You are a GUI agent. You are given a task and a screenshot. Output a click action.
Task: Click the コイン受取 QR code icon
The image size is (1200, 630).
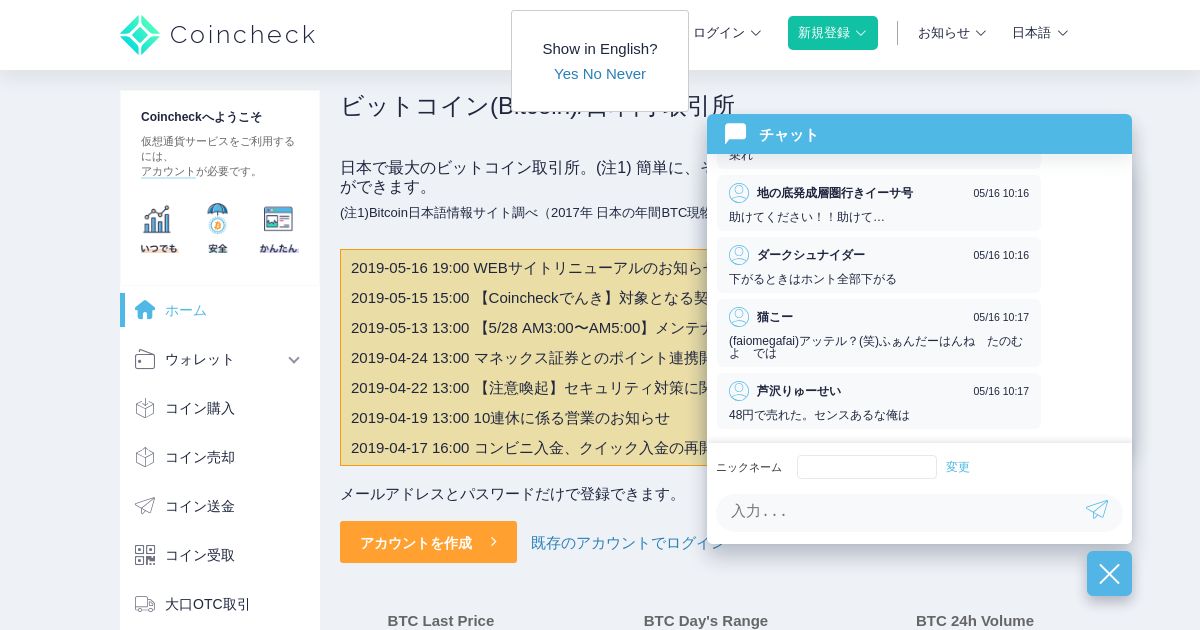[145, 555]
